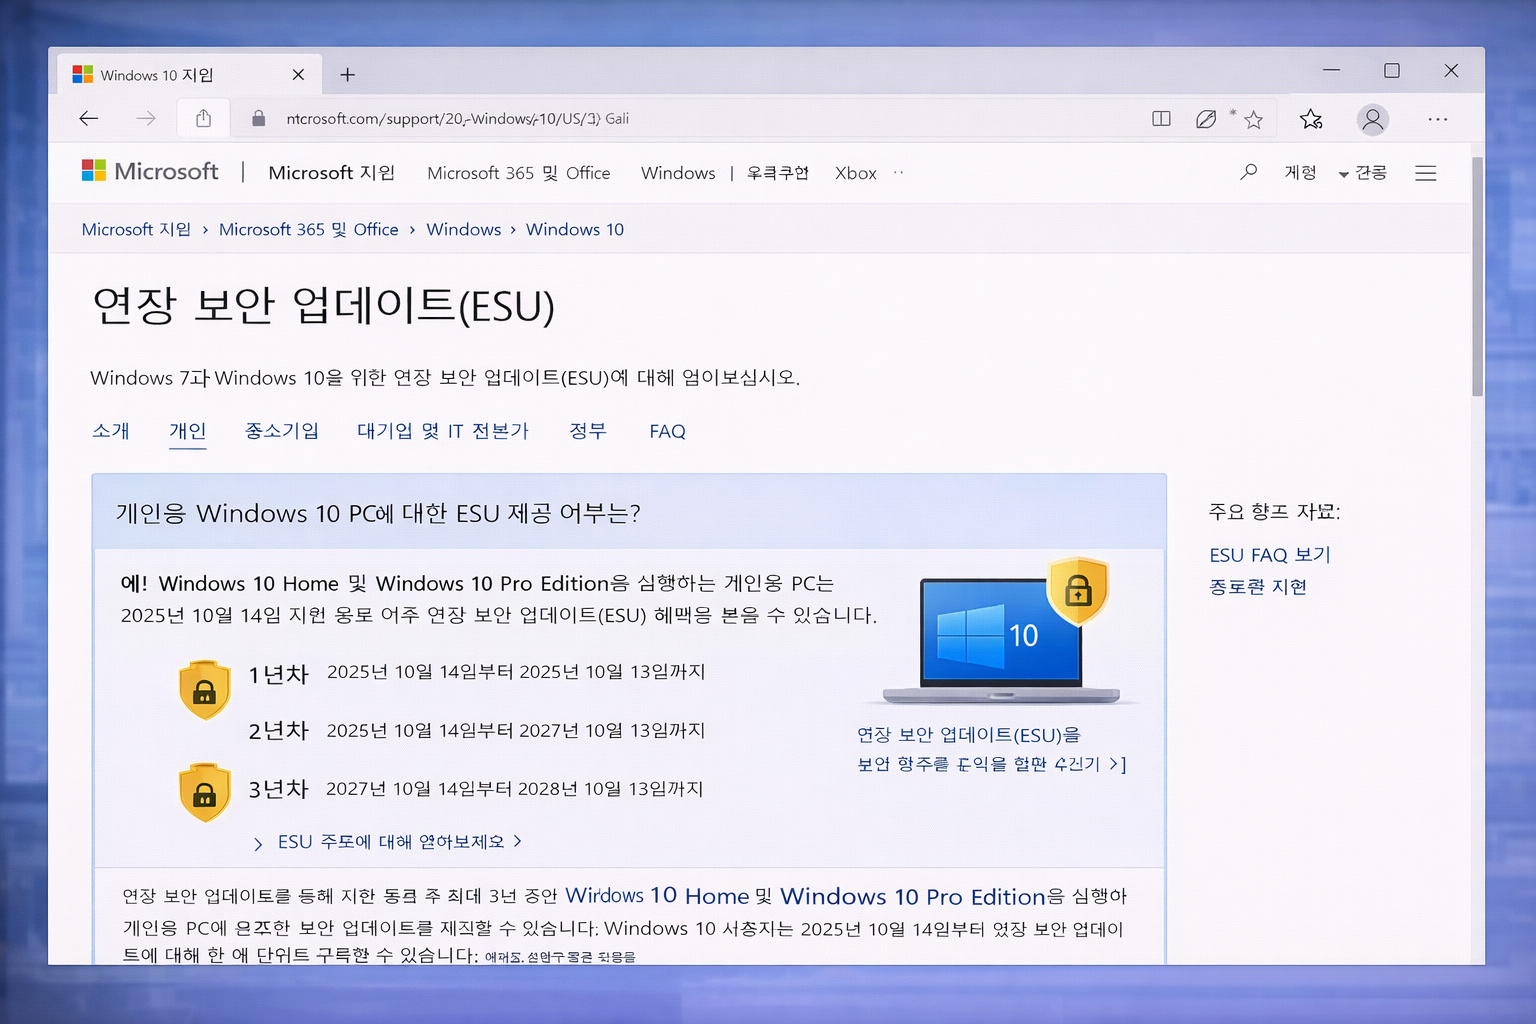Screen dimensions: 1536x1024
Task: Click the 3년차 date range text
Action: click(515, 789)
